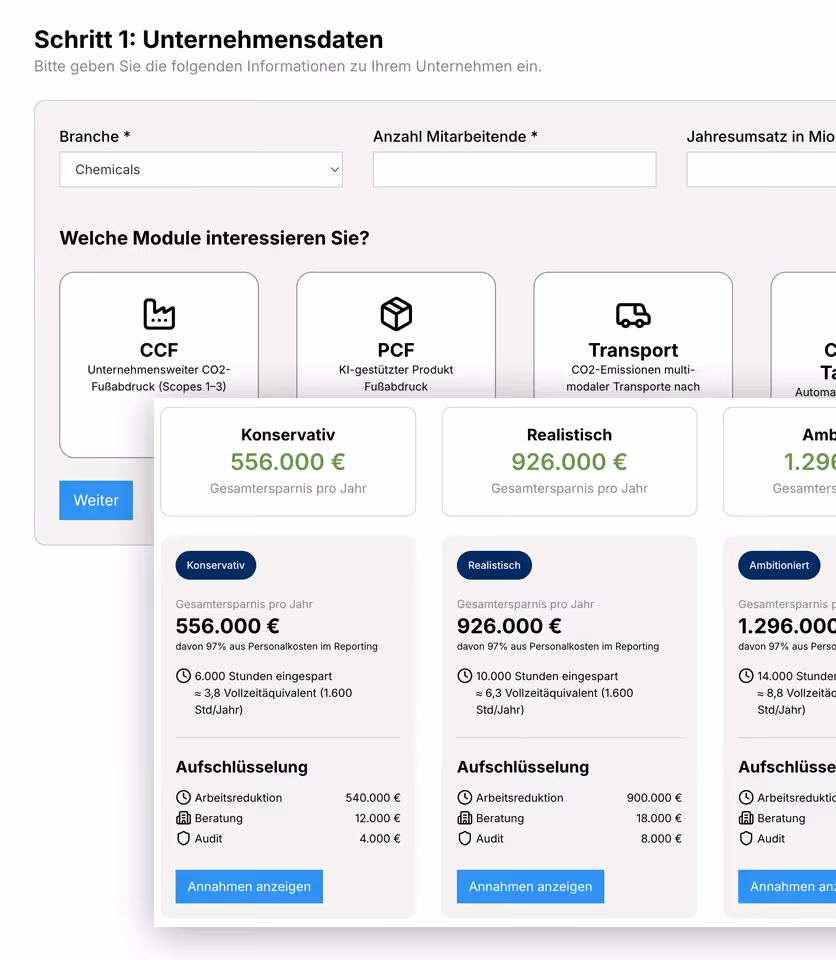Viewport: 836px width, 960px height.
Task: Click Audit shield icon in Ambitioniert card
Action: click(x=746, y=838)
